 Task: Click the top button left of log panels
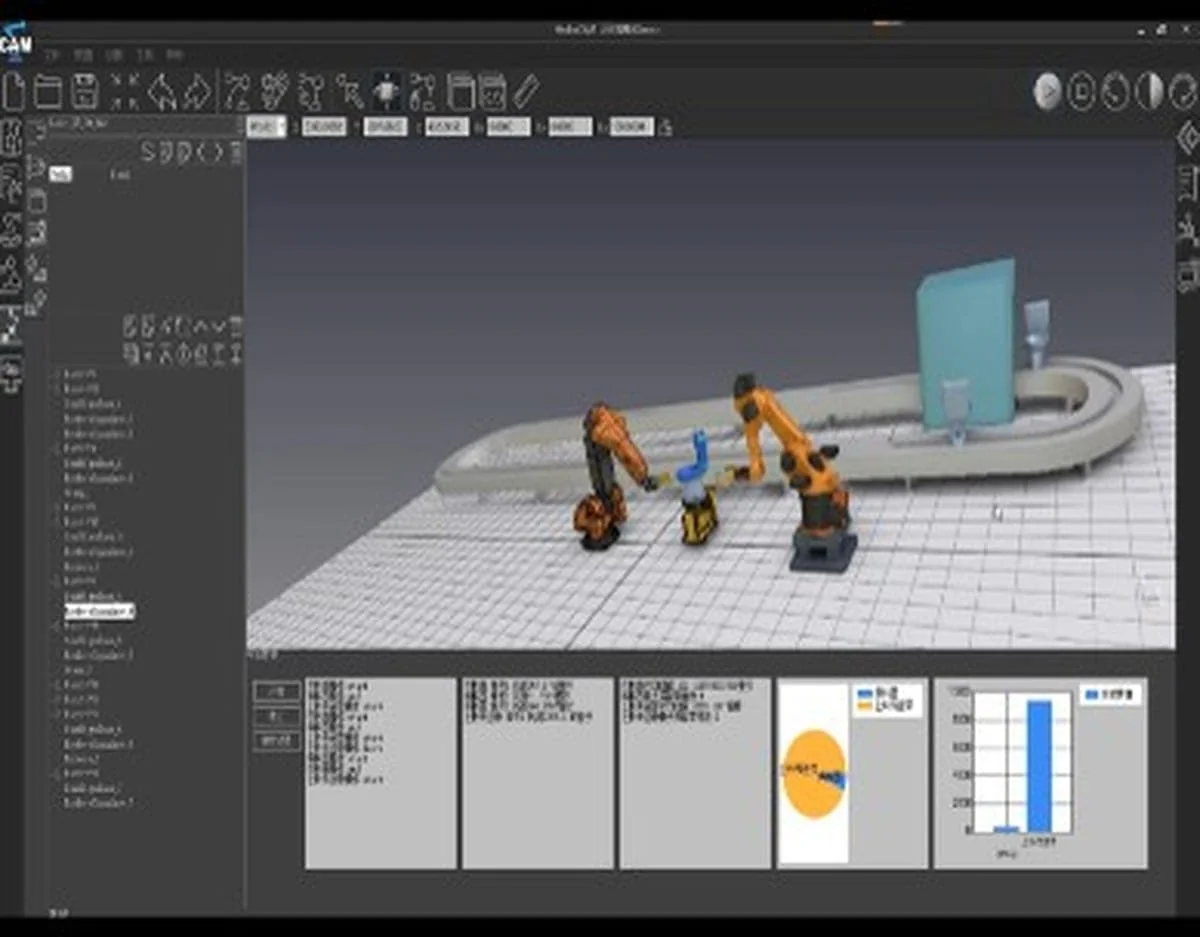pos(276,691)
